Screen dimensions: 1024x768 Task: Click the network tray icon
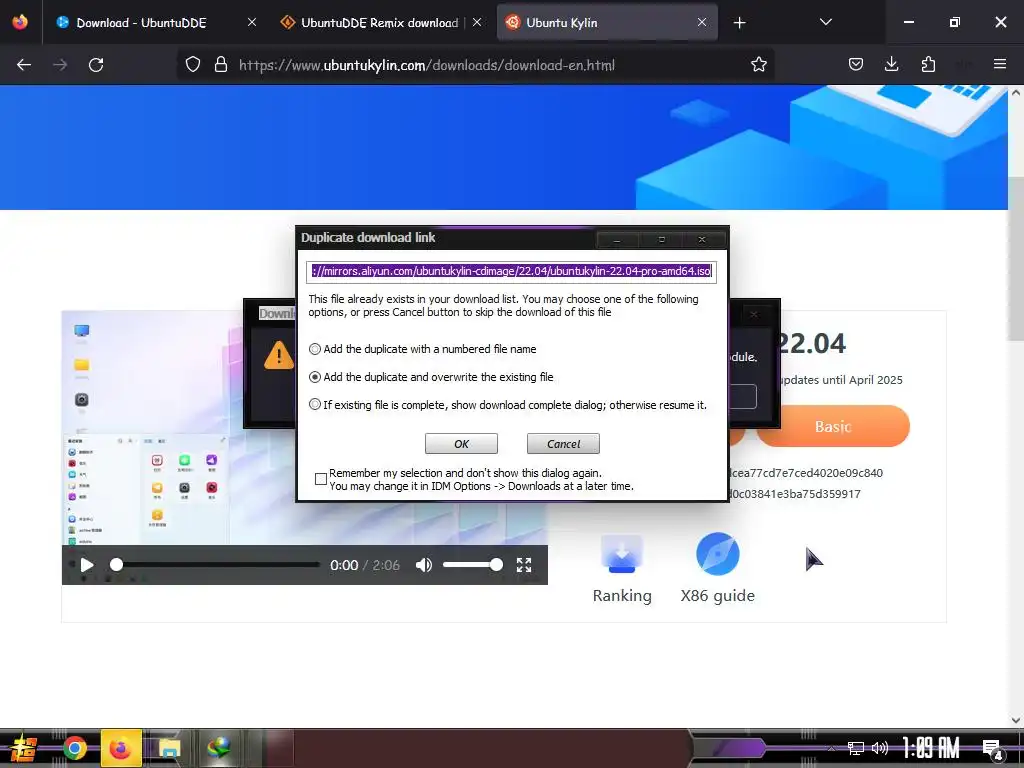[x=855, y=748]
